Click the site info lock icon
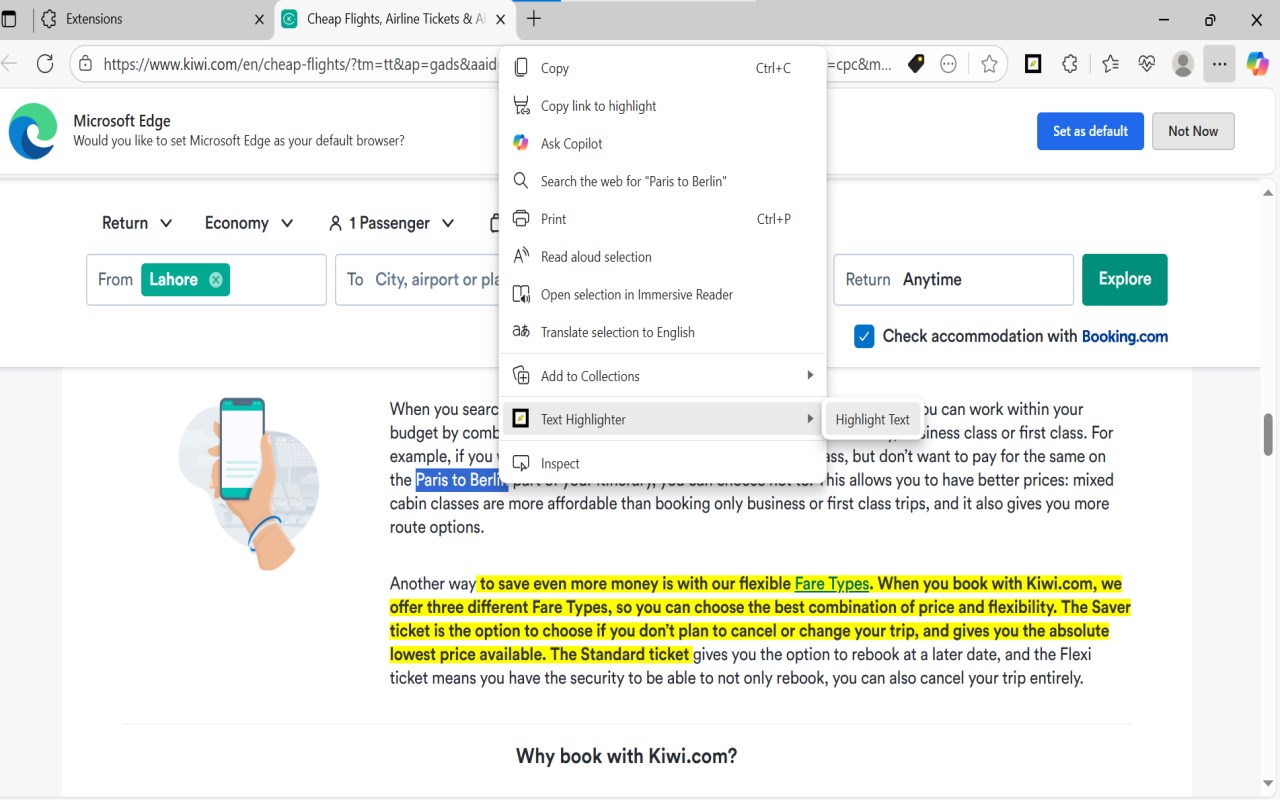 [x=86, y=64]
